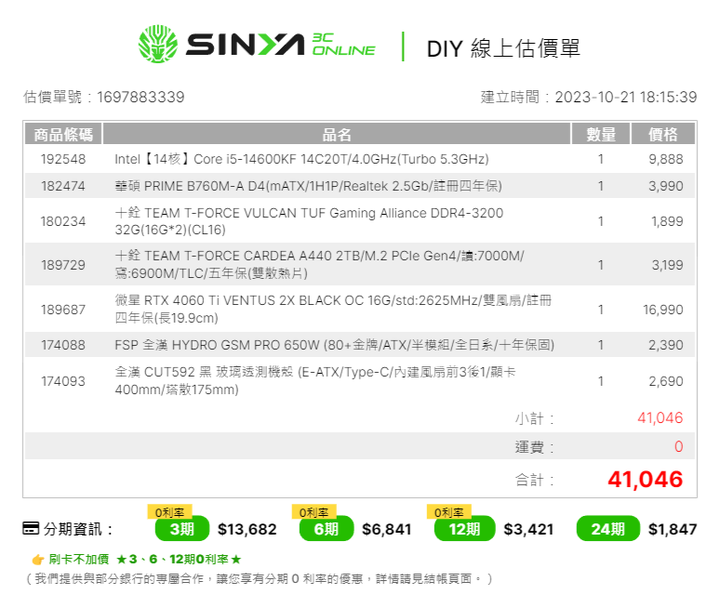720x608 pixels.
Task: Click the quantity in the i5-14600KF row
Action: pyautogui.click(x=601, y=159)
